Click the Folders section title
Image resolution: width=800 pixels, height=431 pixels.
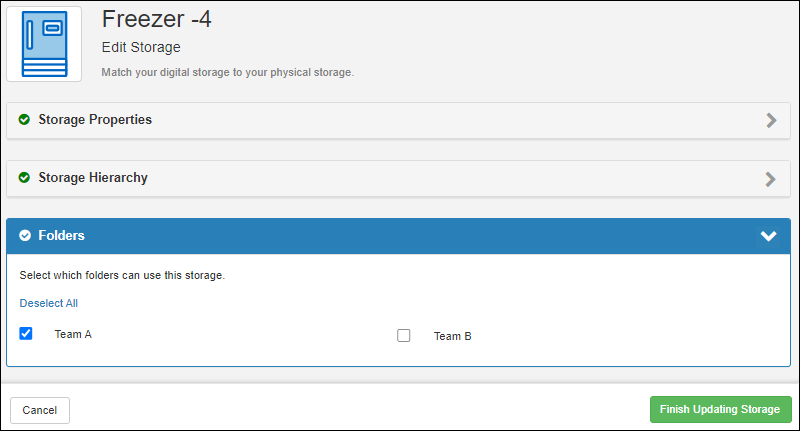pyautogui.click(x=61, y=236)
